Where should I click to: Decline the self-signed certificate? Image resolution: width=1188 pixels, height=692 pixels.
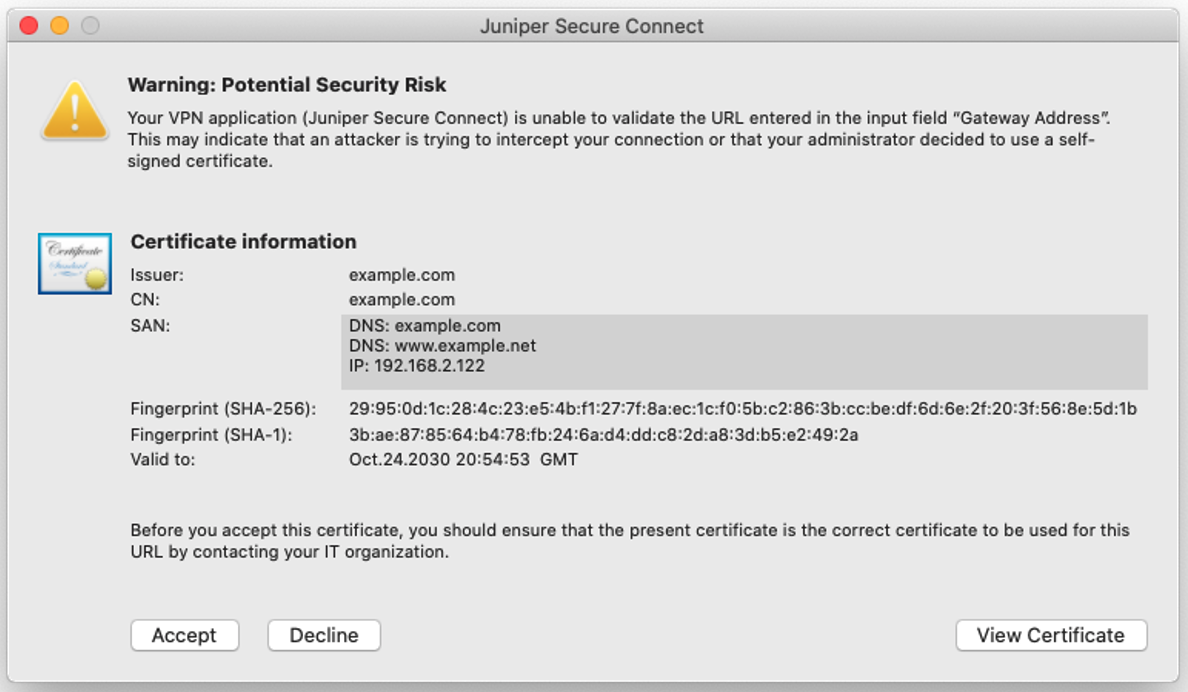tap(324, 635)
